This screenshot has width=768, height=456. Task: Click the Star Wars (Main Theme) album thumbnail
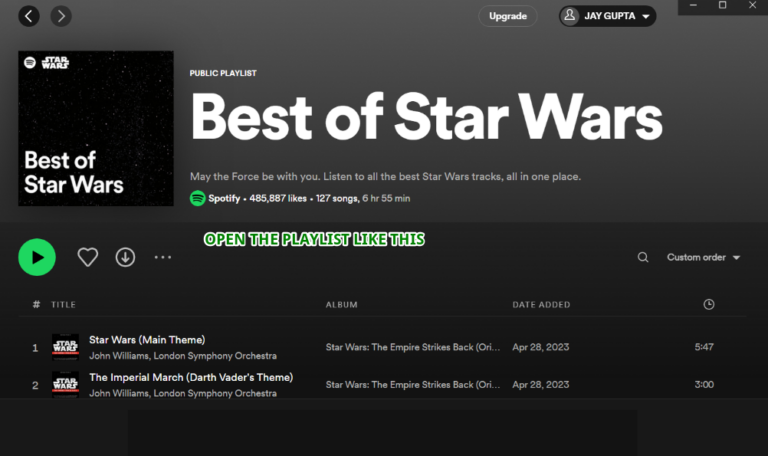66,347
